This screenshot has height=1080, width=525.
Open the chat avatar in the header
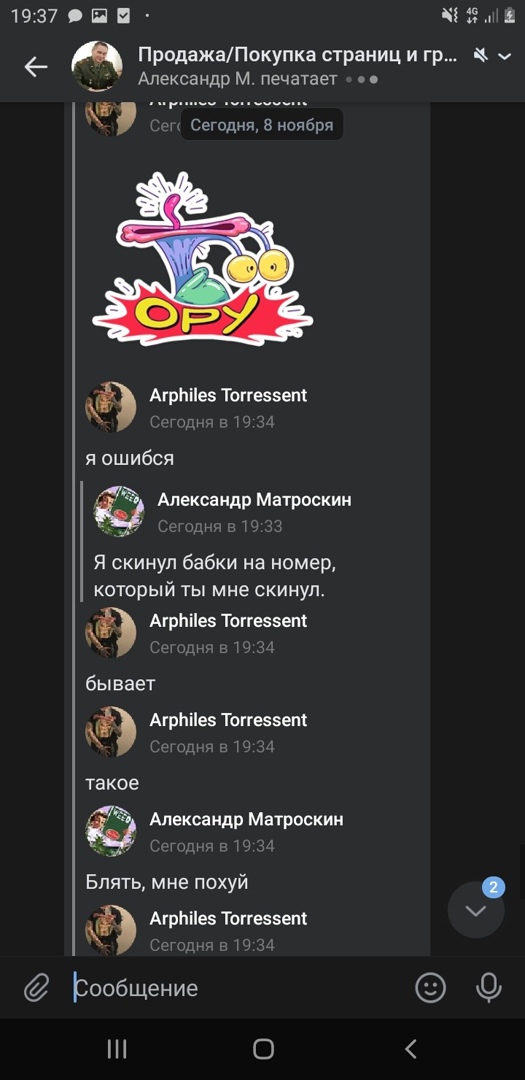pos(97,67)
